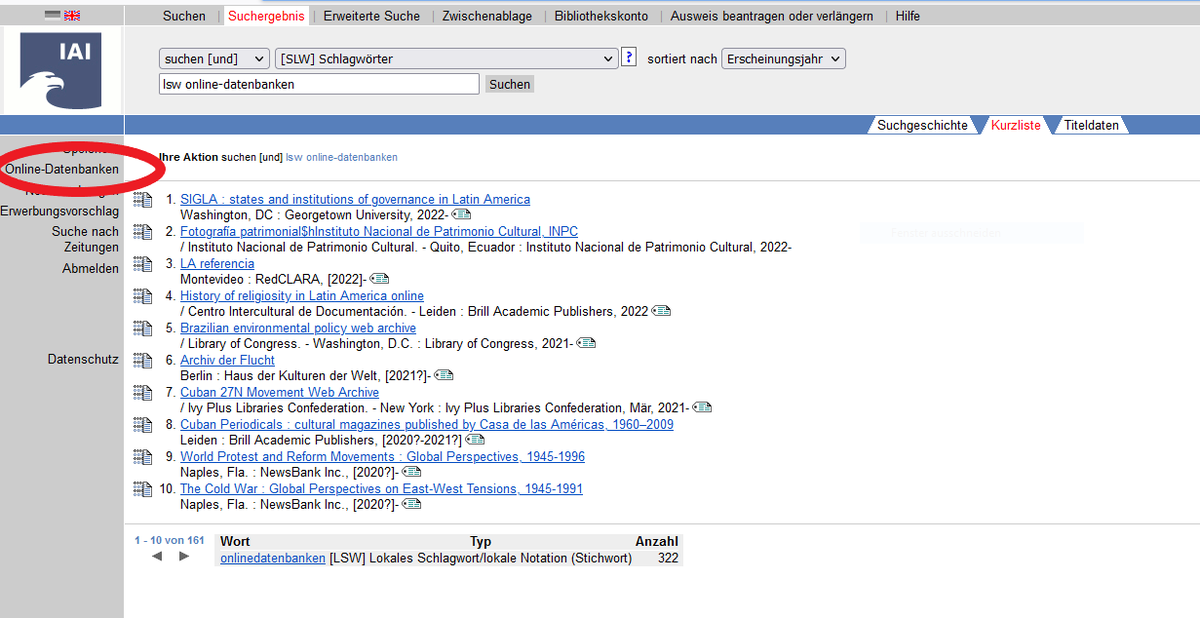Open the '[SLW] Schlagwörter' search field dropdown
1200x618 pixels.
446,59
